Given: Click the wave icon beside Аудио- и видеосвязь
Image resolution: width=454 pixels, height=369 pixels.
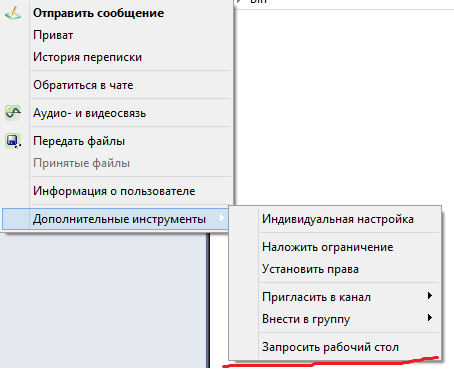Looking at the screenshot, I should click(x=13, y=113).
